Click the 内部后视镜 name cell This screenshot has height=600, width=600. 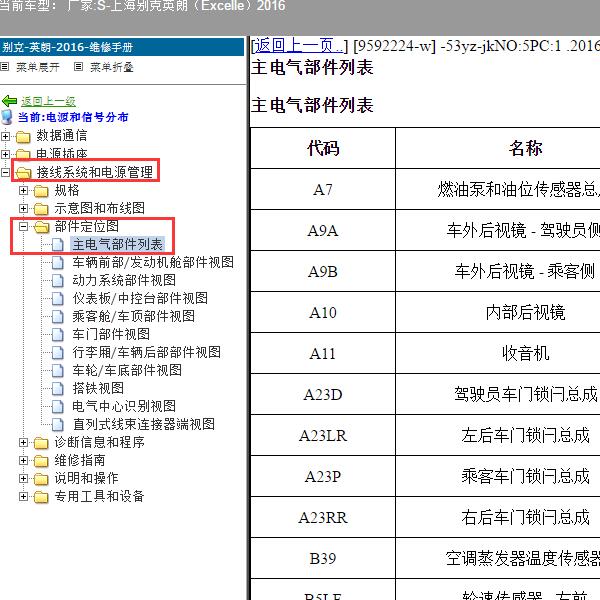pos(498,313)
